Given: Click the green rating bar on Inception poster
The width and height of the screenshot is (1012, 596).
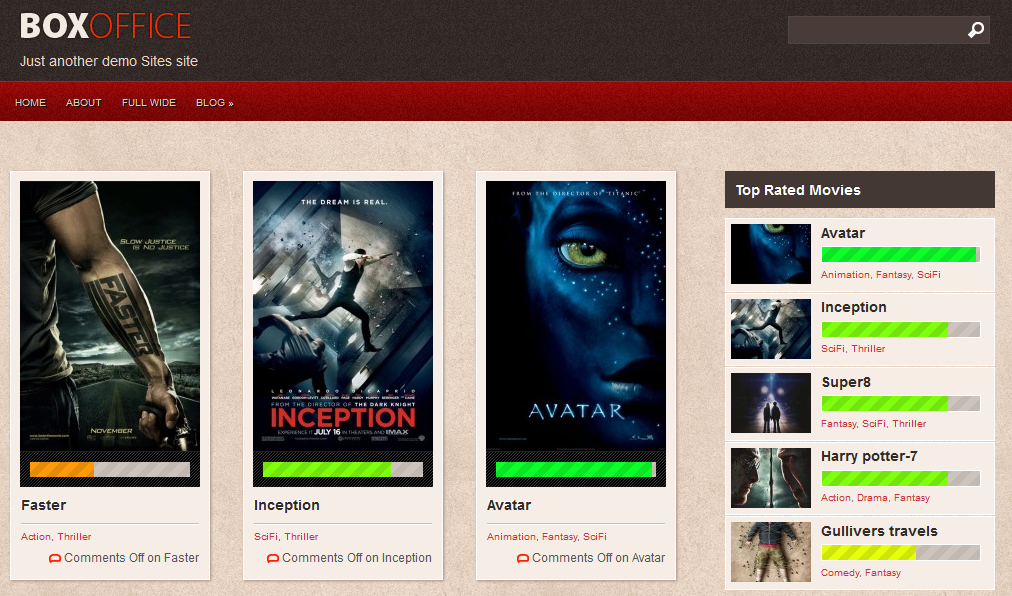Looking at the screenshot, I should coord(343,469).
